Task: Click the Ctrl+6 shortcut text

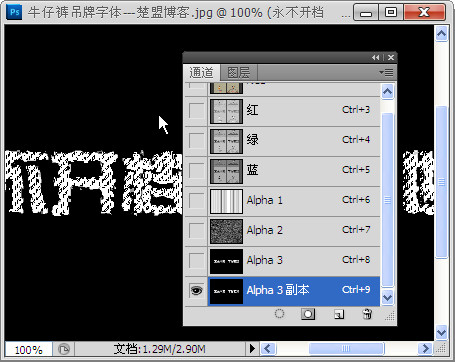Action: click(x=356, y=200)
